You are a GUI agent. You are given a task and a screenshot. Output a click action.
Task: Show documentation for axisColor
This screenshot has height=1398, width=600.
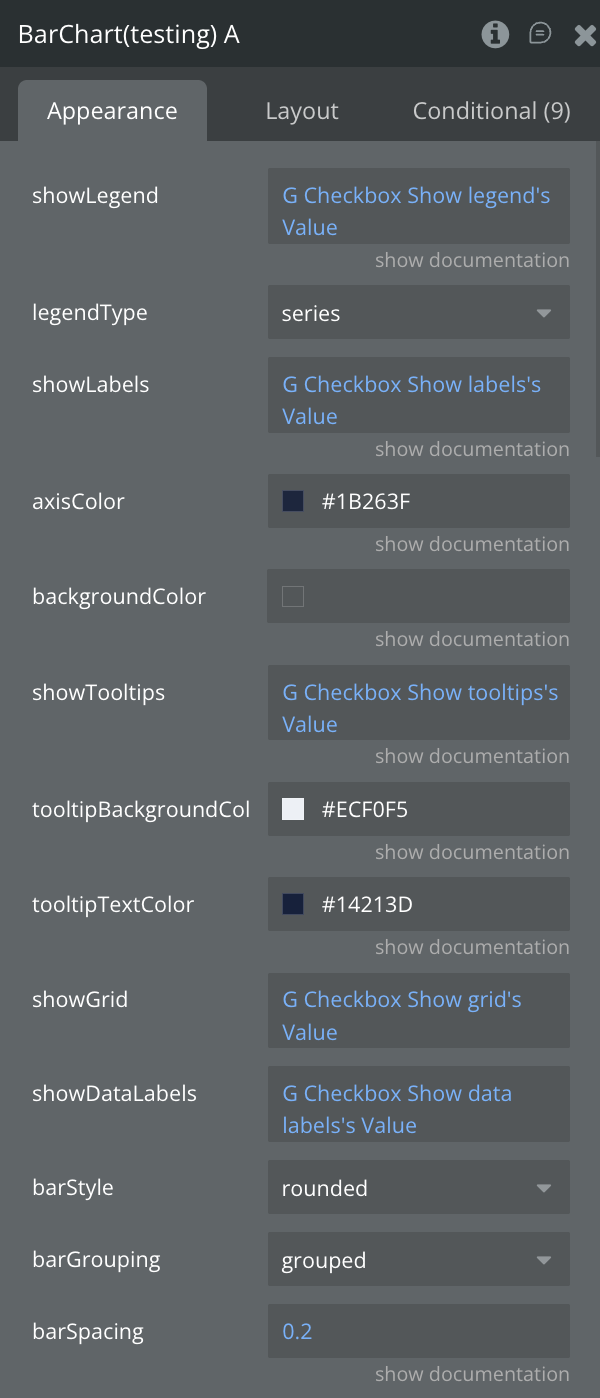pyautogui.click(x=472, y=544)
